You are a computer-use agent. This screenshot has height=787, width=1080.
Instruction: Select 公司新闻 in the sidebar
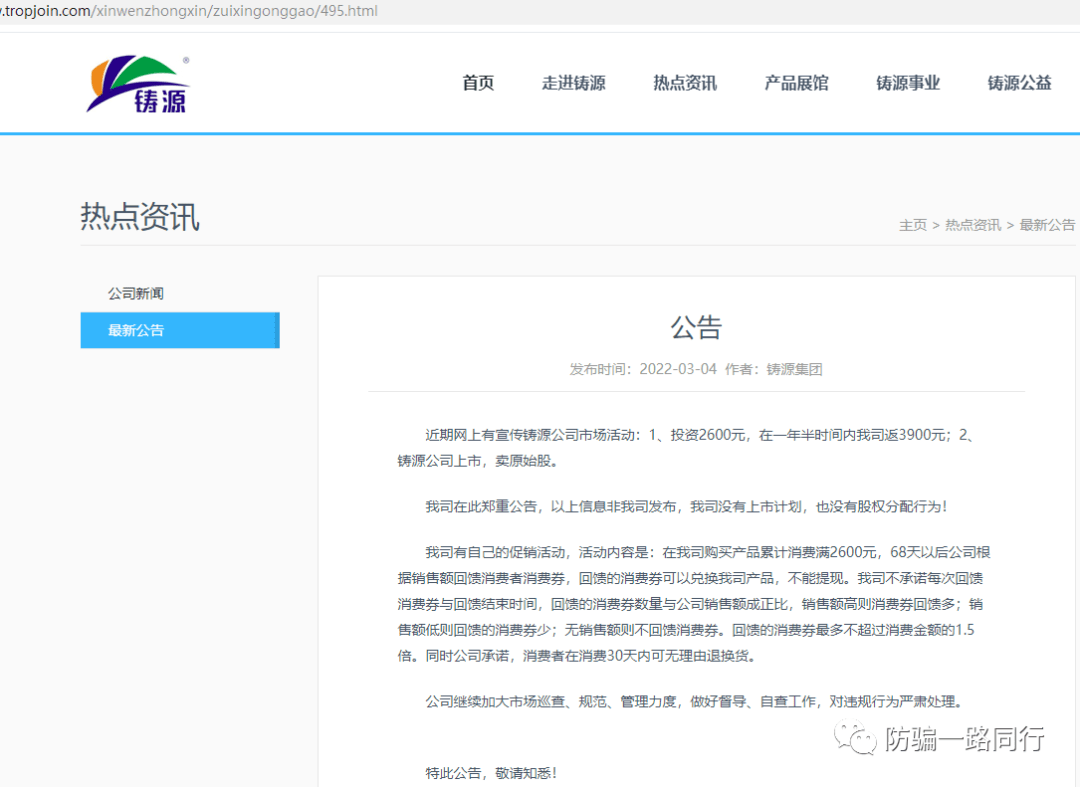[x=136, y=294]
